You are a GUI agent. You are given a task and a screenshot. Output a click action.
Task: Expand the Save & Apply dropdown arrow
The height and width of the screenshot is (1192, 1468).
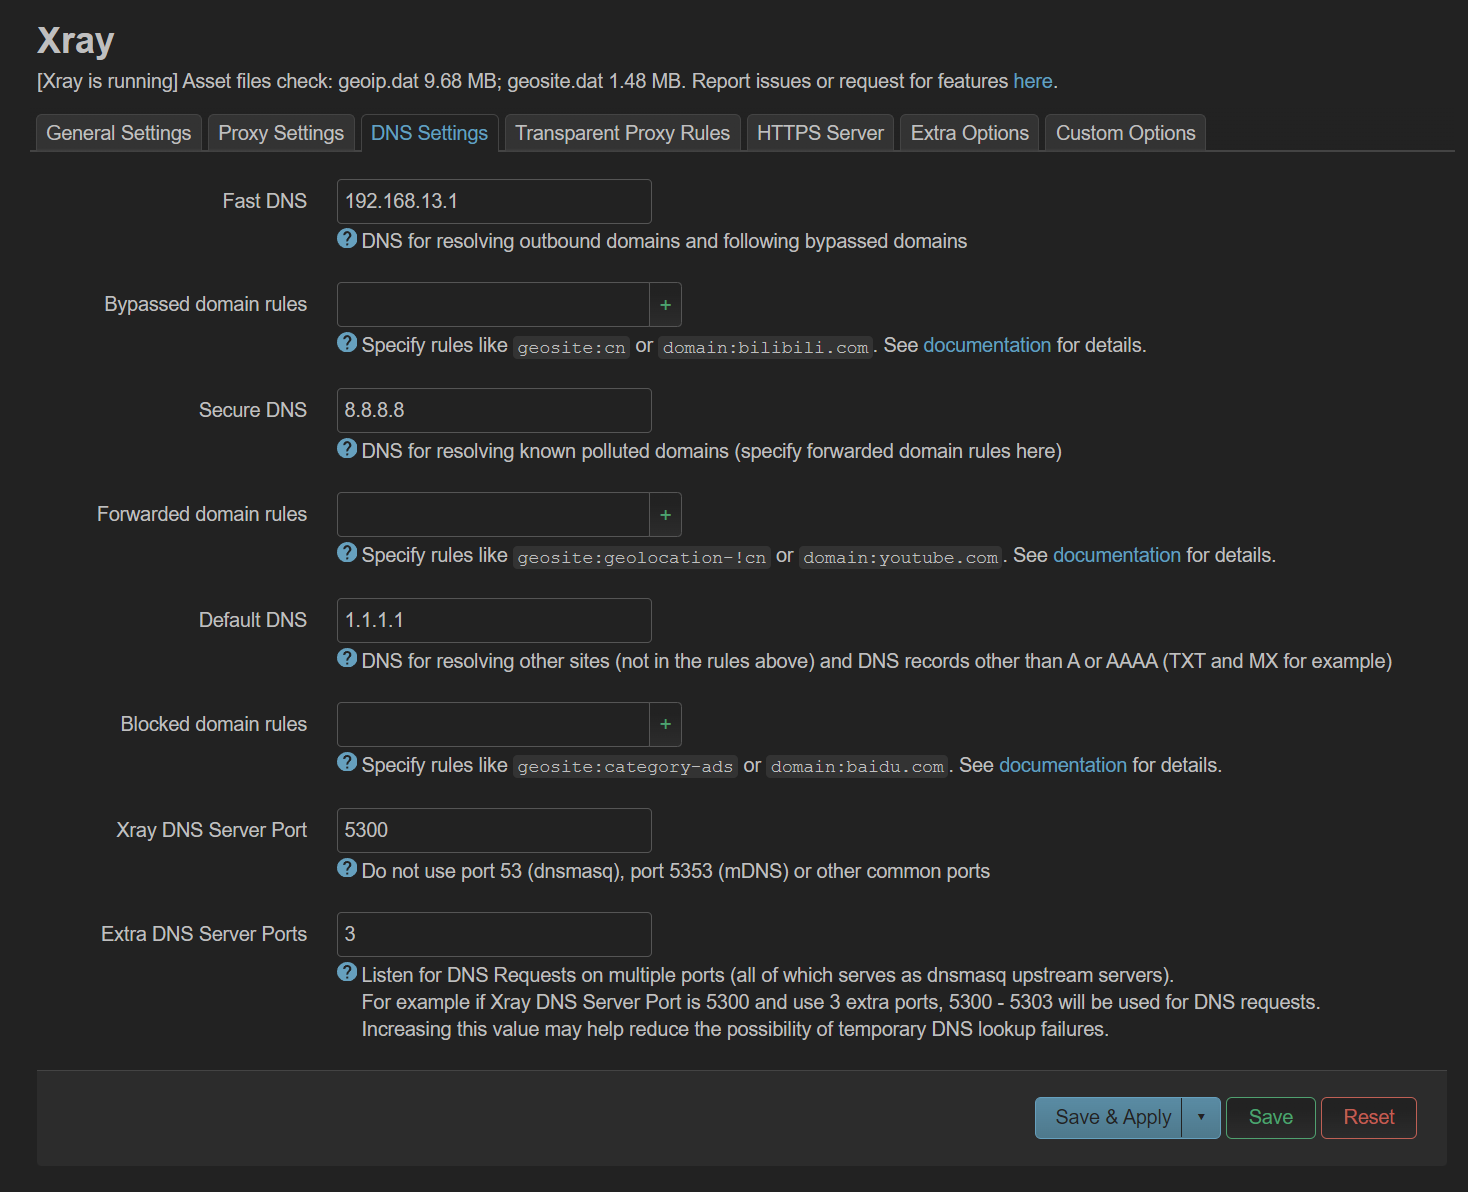(x=1201, y=1118)
